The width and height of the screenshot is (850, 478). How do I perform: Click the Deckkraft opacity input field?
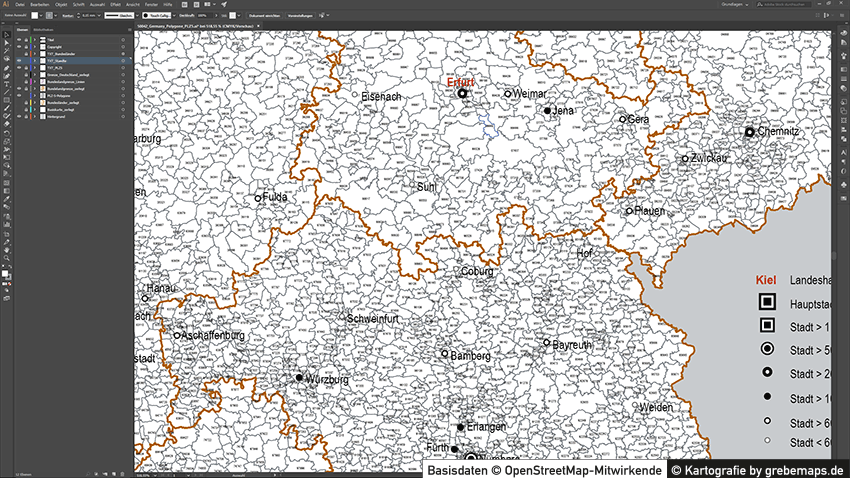point(205,15)
